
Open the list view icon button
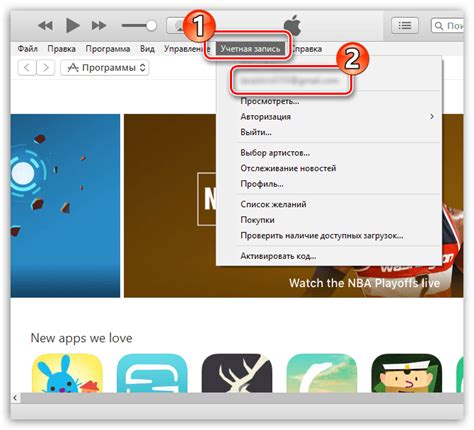pyautogui.click(x=405, y=25)
